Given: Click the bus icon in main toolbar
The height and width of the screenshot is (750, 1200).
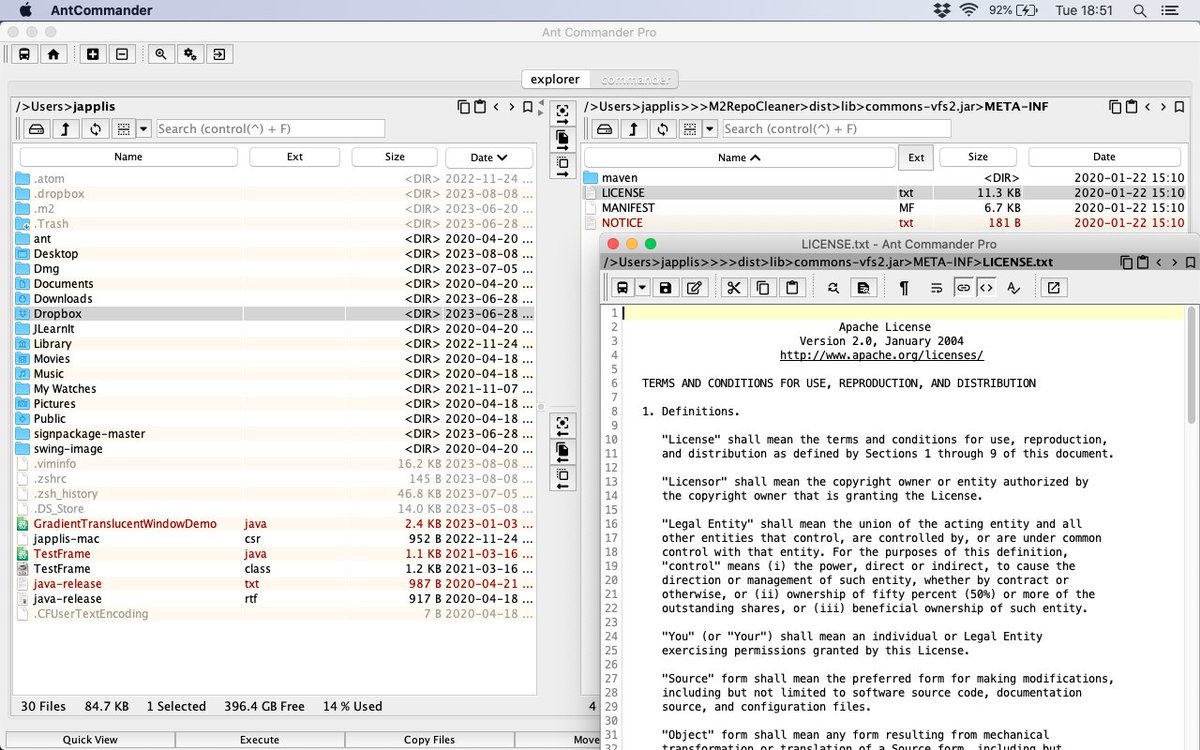Looking at the screenshot, I should point(24,54).
